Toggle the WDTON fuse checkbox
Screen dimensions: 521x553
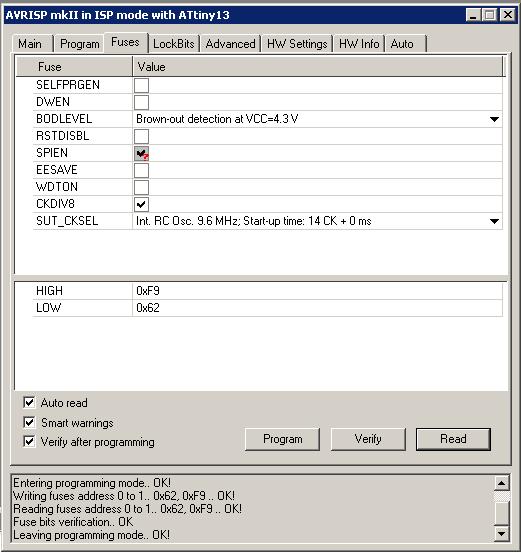tap(141, 187)
